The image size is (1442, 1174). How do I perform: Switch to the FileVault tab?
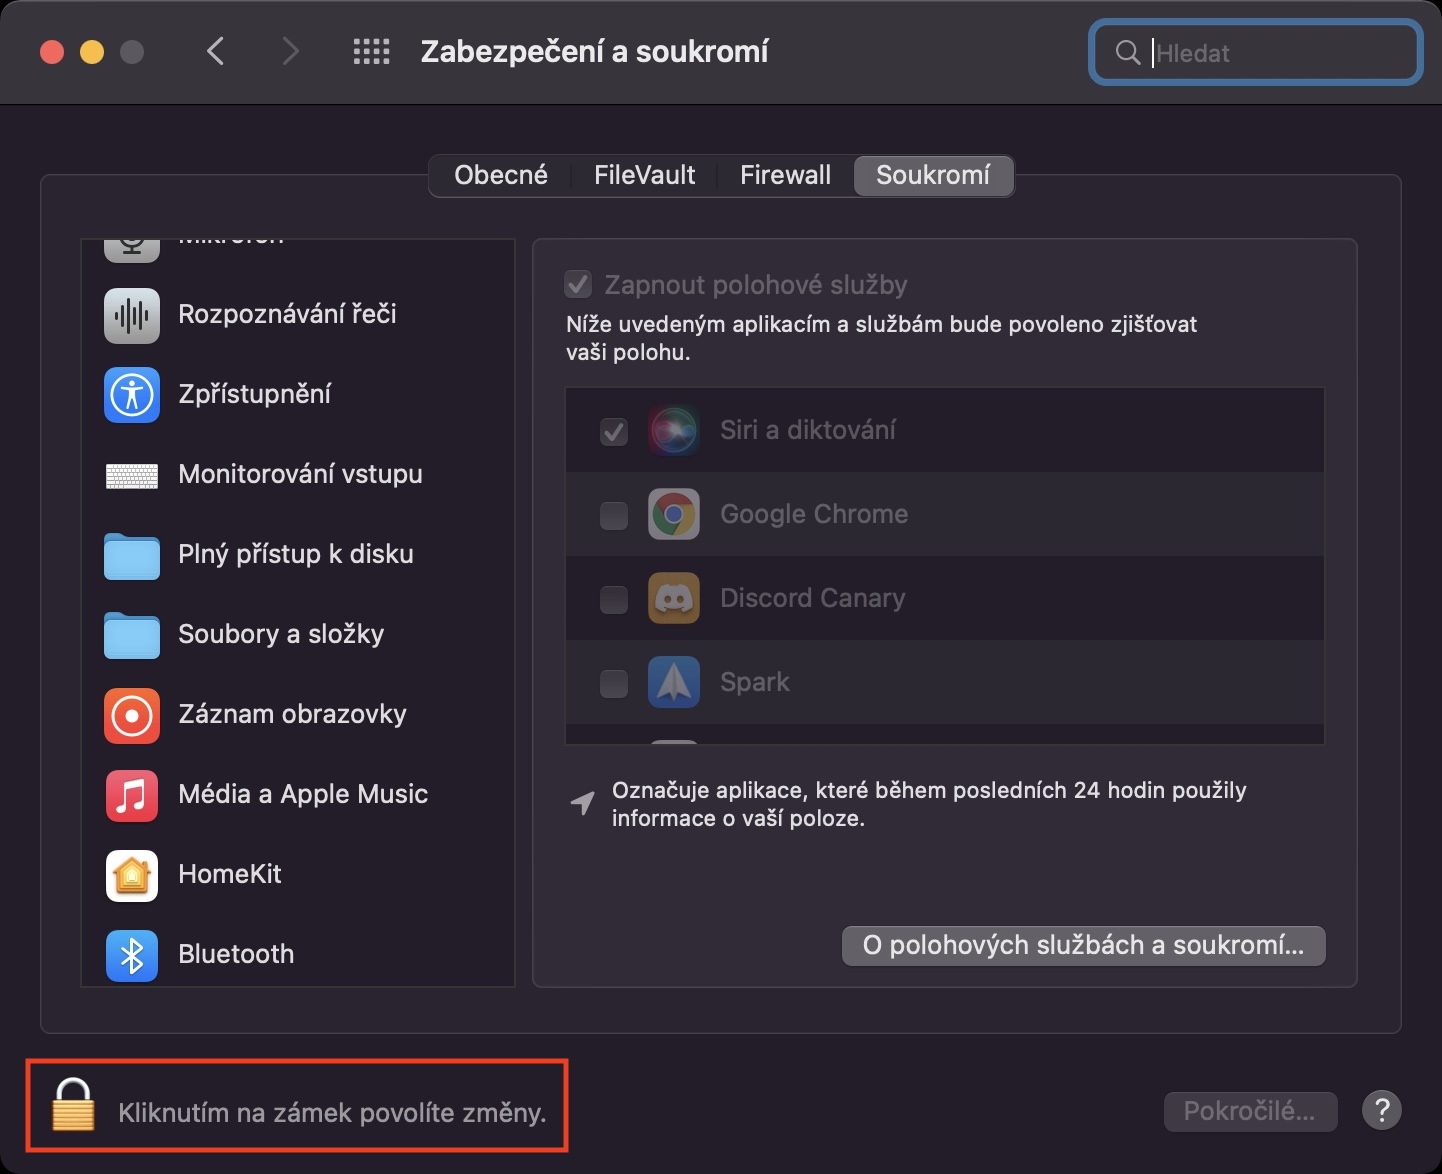coord(644,175)
